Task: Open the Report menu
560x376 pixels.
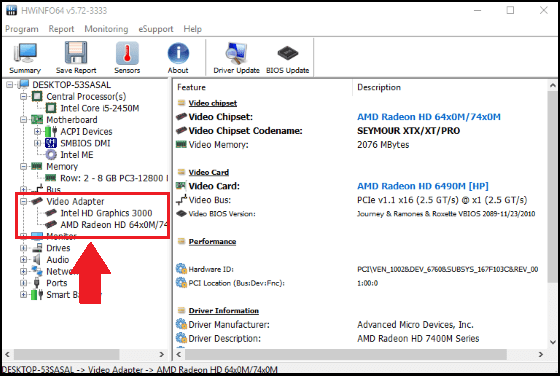Action: pyautogui.click(x=61, y=29)
